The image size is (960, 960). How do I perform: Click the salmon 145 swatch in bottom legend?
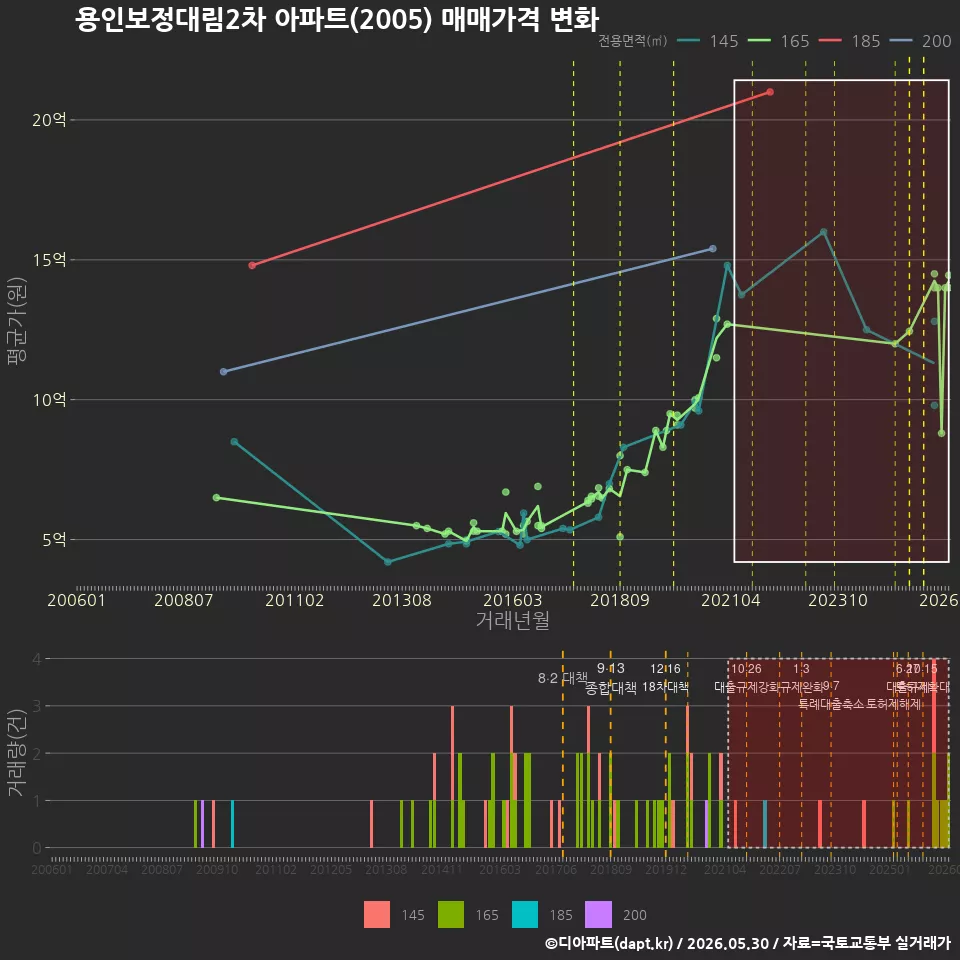point(377,915)
